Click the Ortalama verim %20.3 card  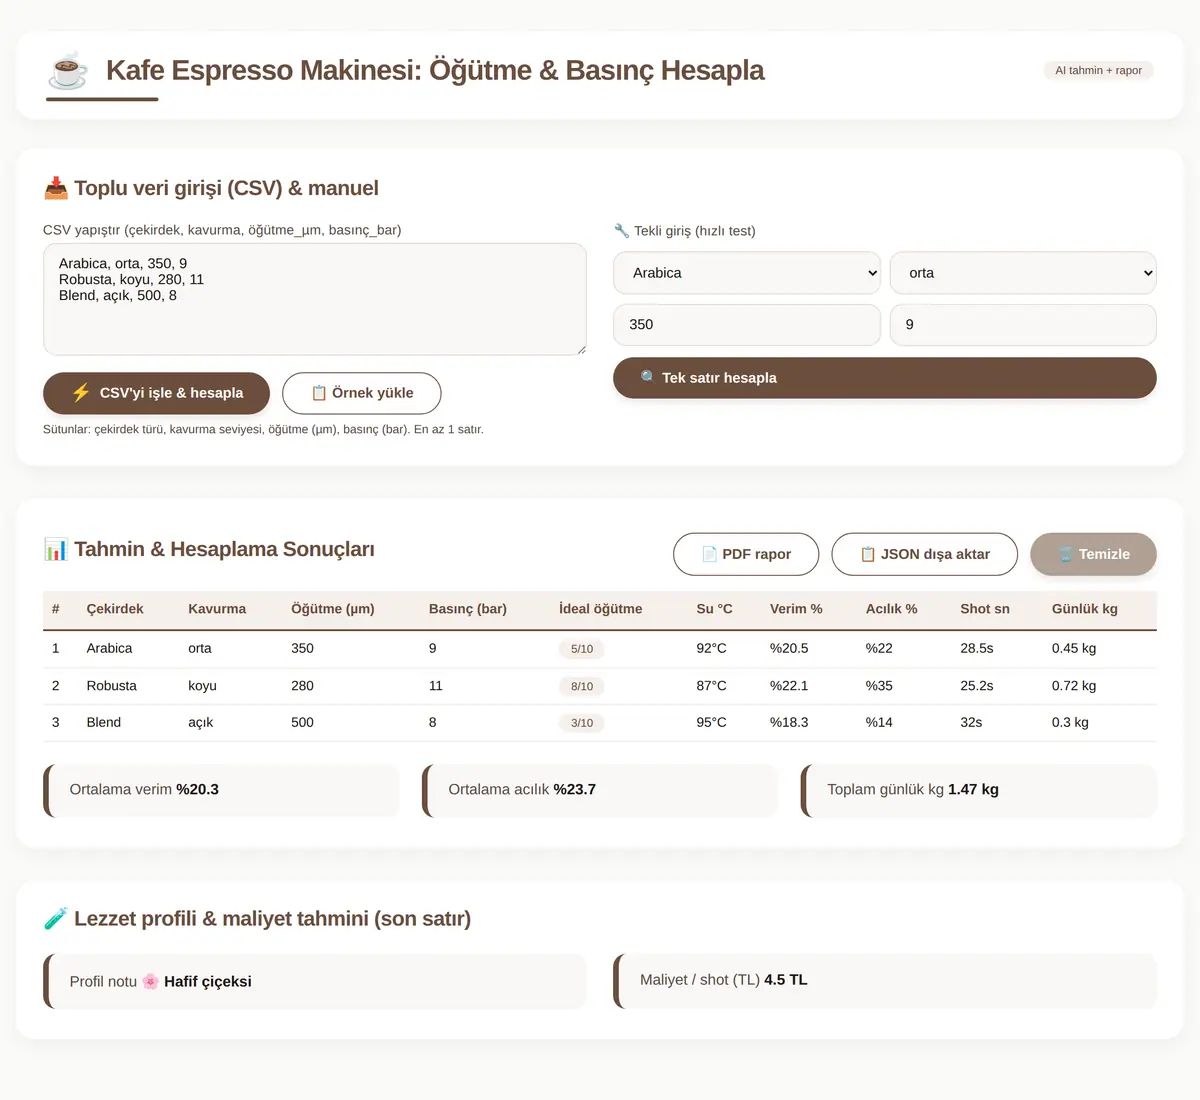(x=221, y=790)
